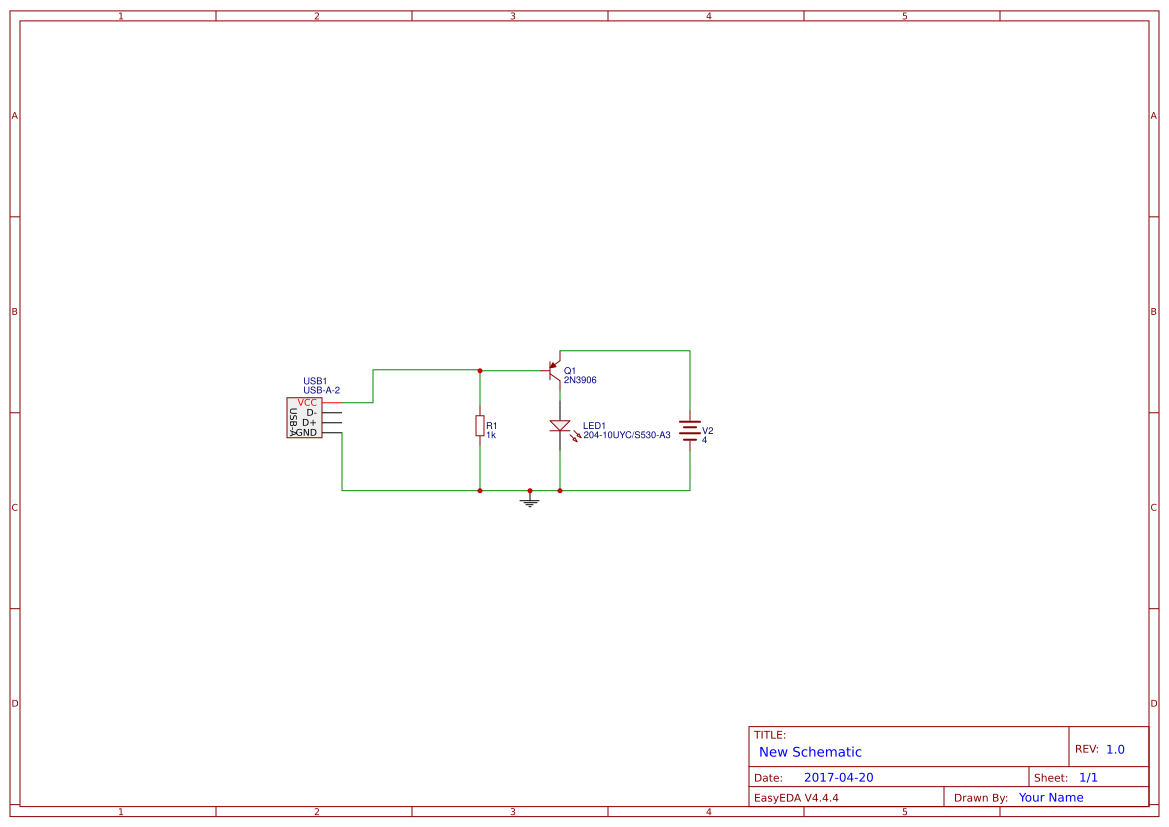The width and height of the screenshot is (1169, 827).
Task: Click the sheet value '1/1'
Action: [1089, 776]
